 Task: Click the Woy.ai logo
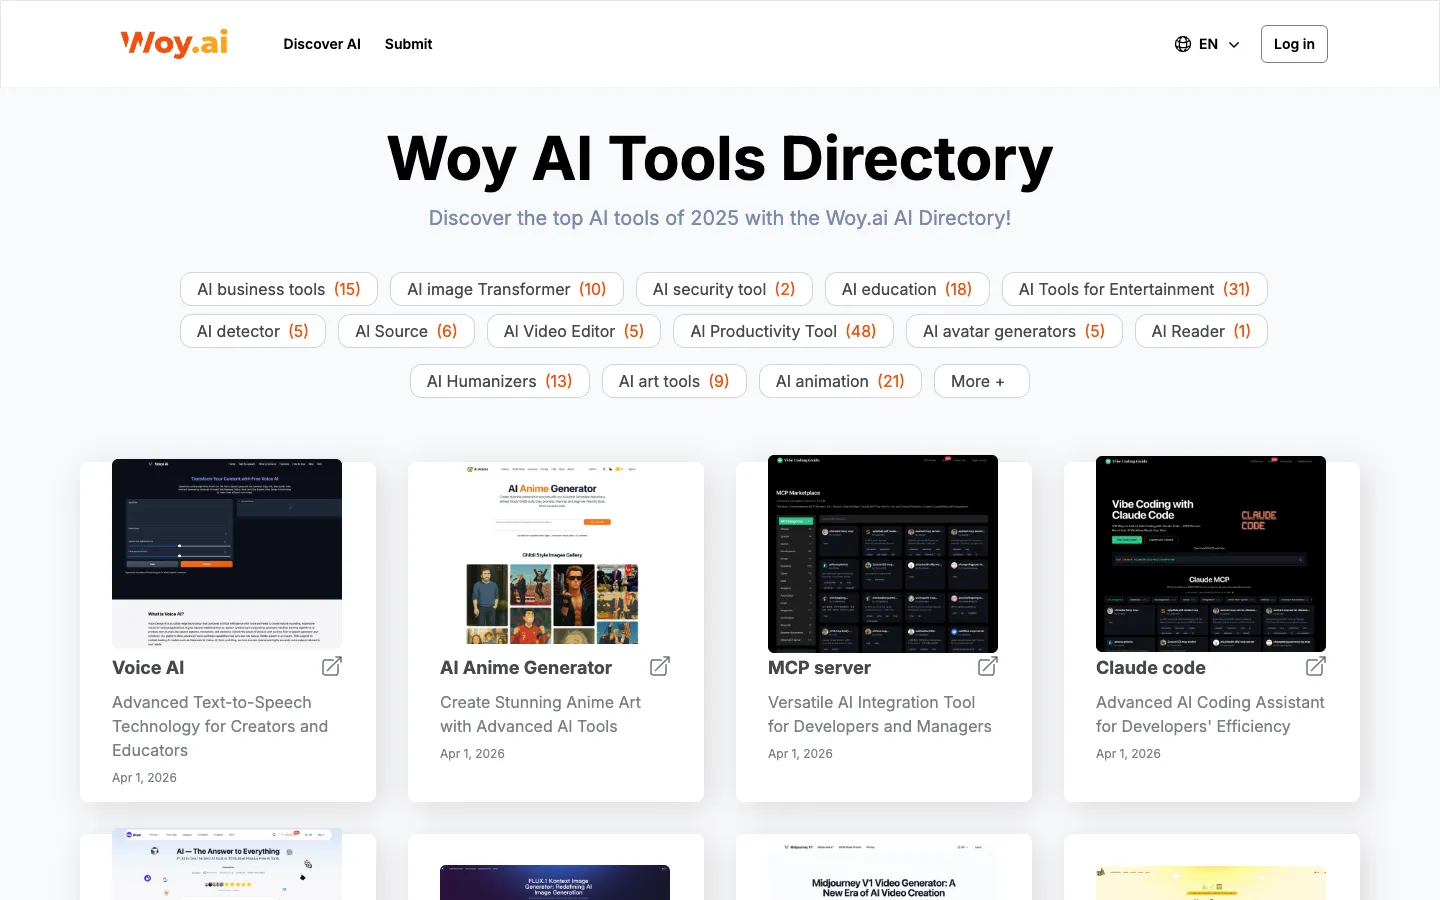pyautogui.click(x=175, y=43)
